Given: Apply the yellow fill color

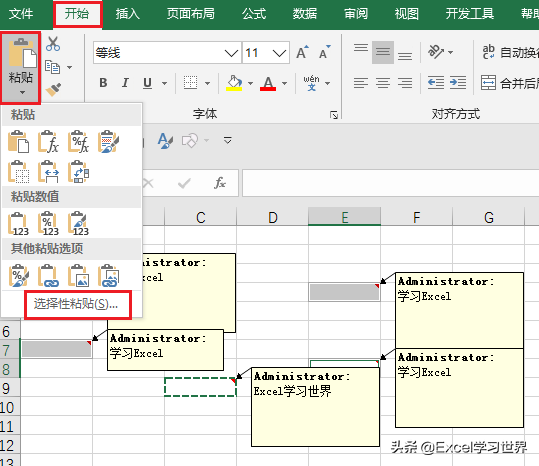Looking at the screenshot, I should pos(234,83).
